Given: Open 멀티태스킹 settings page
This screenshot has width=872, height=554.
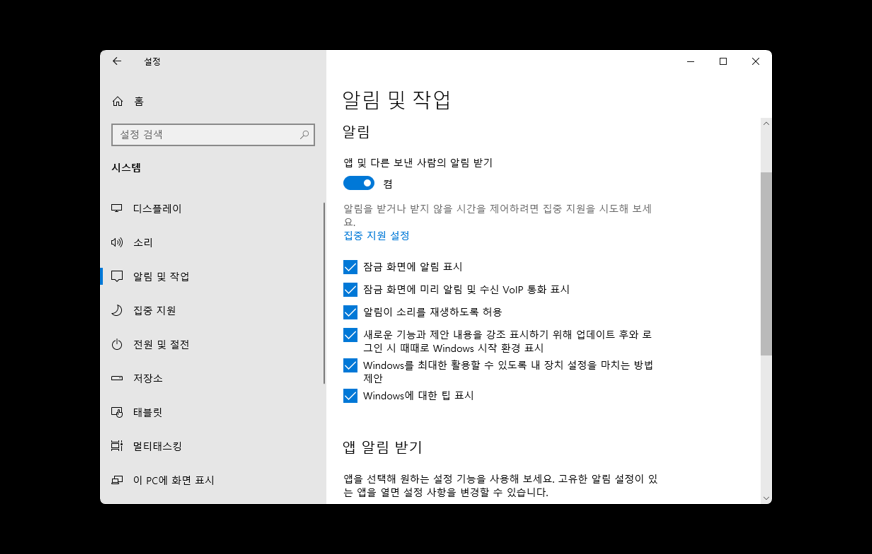Looking at the screenshot, I should [157, 446].
